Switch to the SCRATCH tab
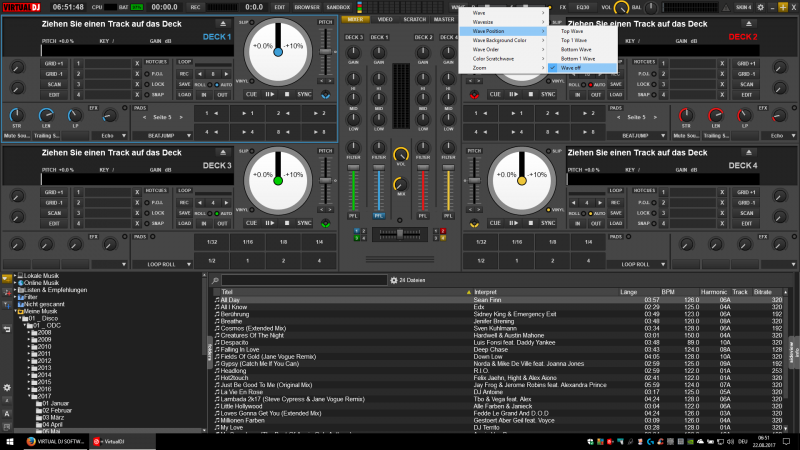This screenshot has width=800, height=450. 414,19
